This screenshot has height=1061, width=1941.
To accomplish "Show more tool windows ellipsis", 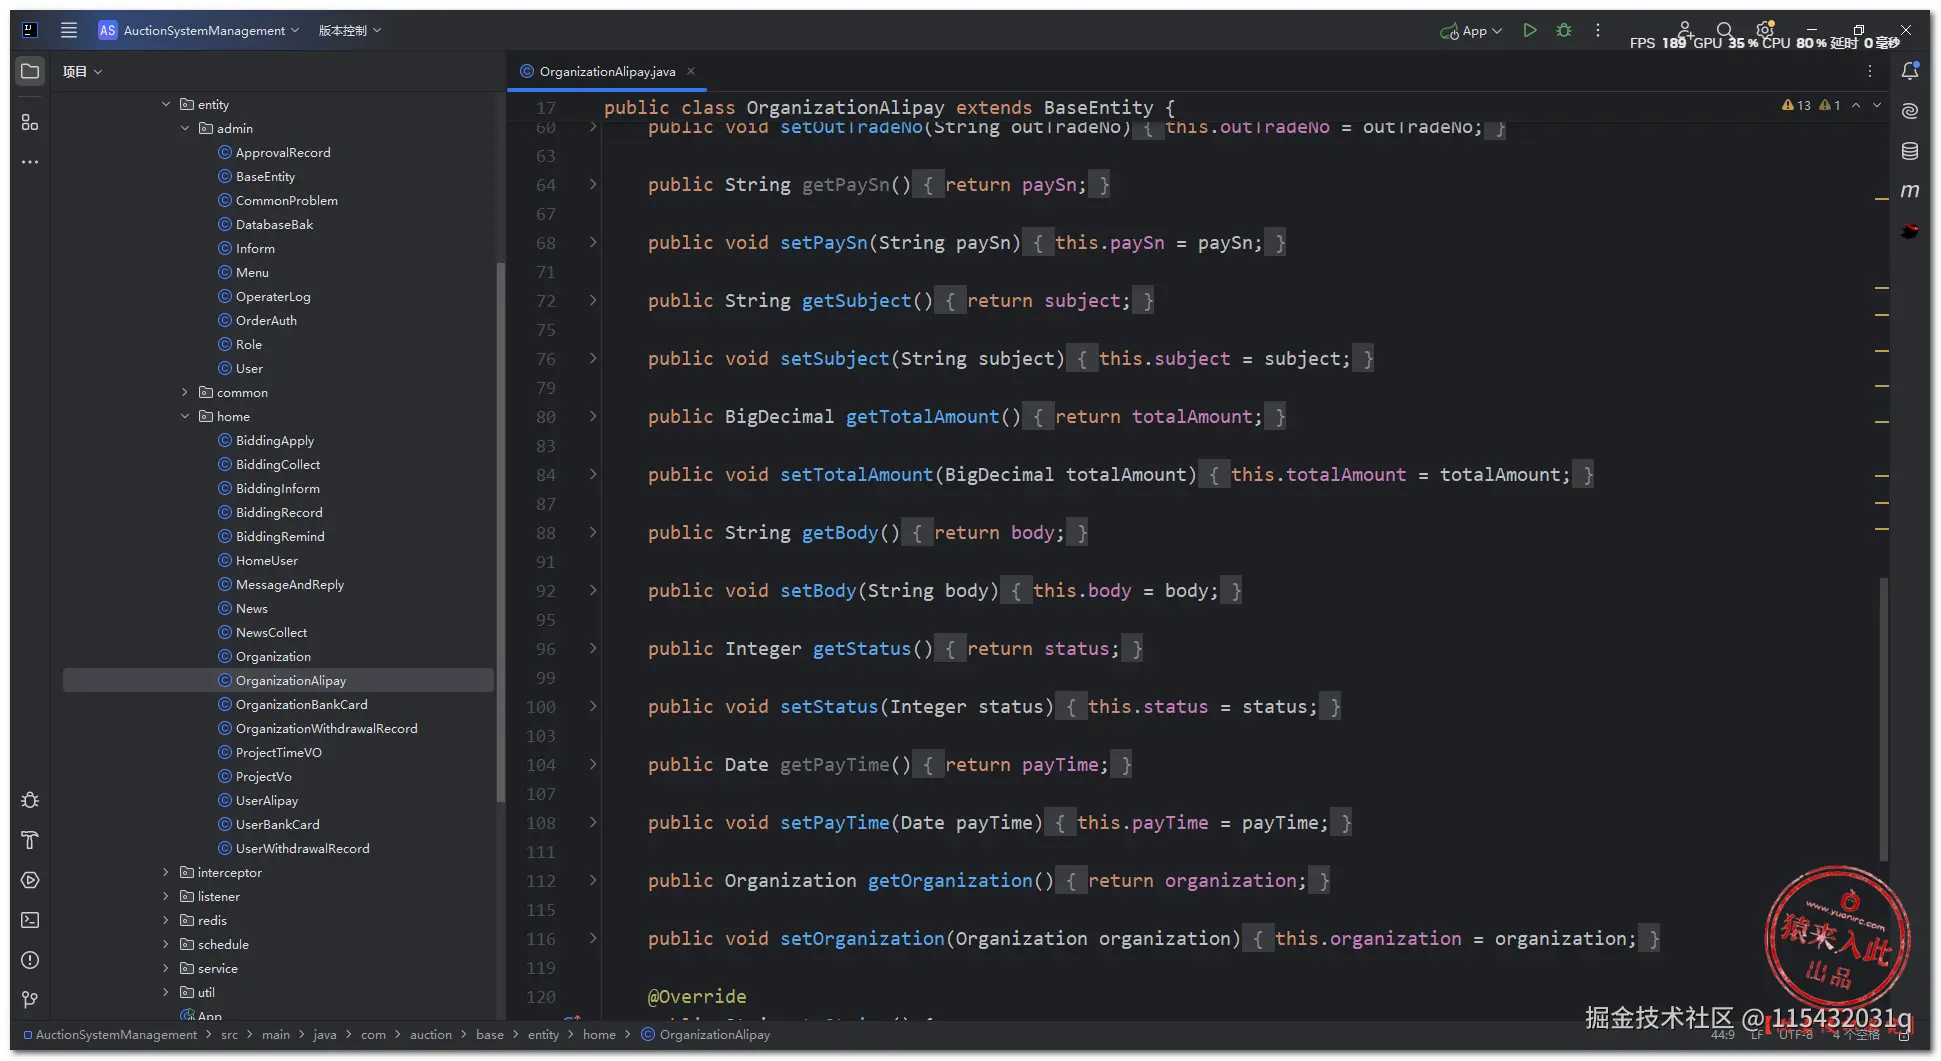I will 30,162.
